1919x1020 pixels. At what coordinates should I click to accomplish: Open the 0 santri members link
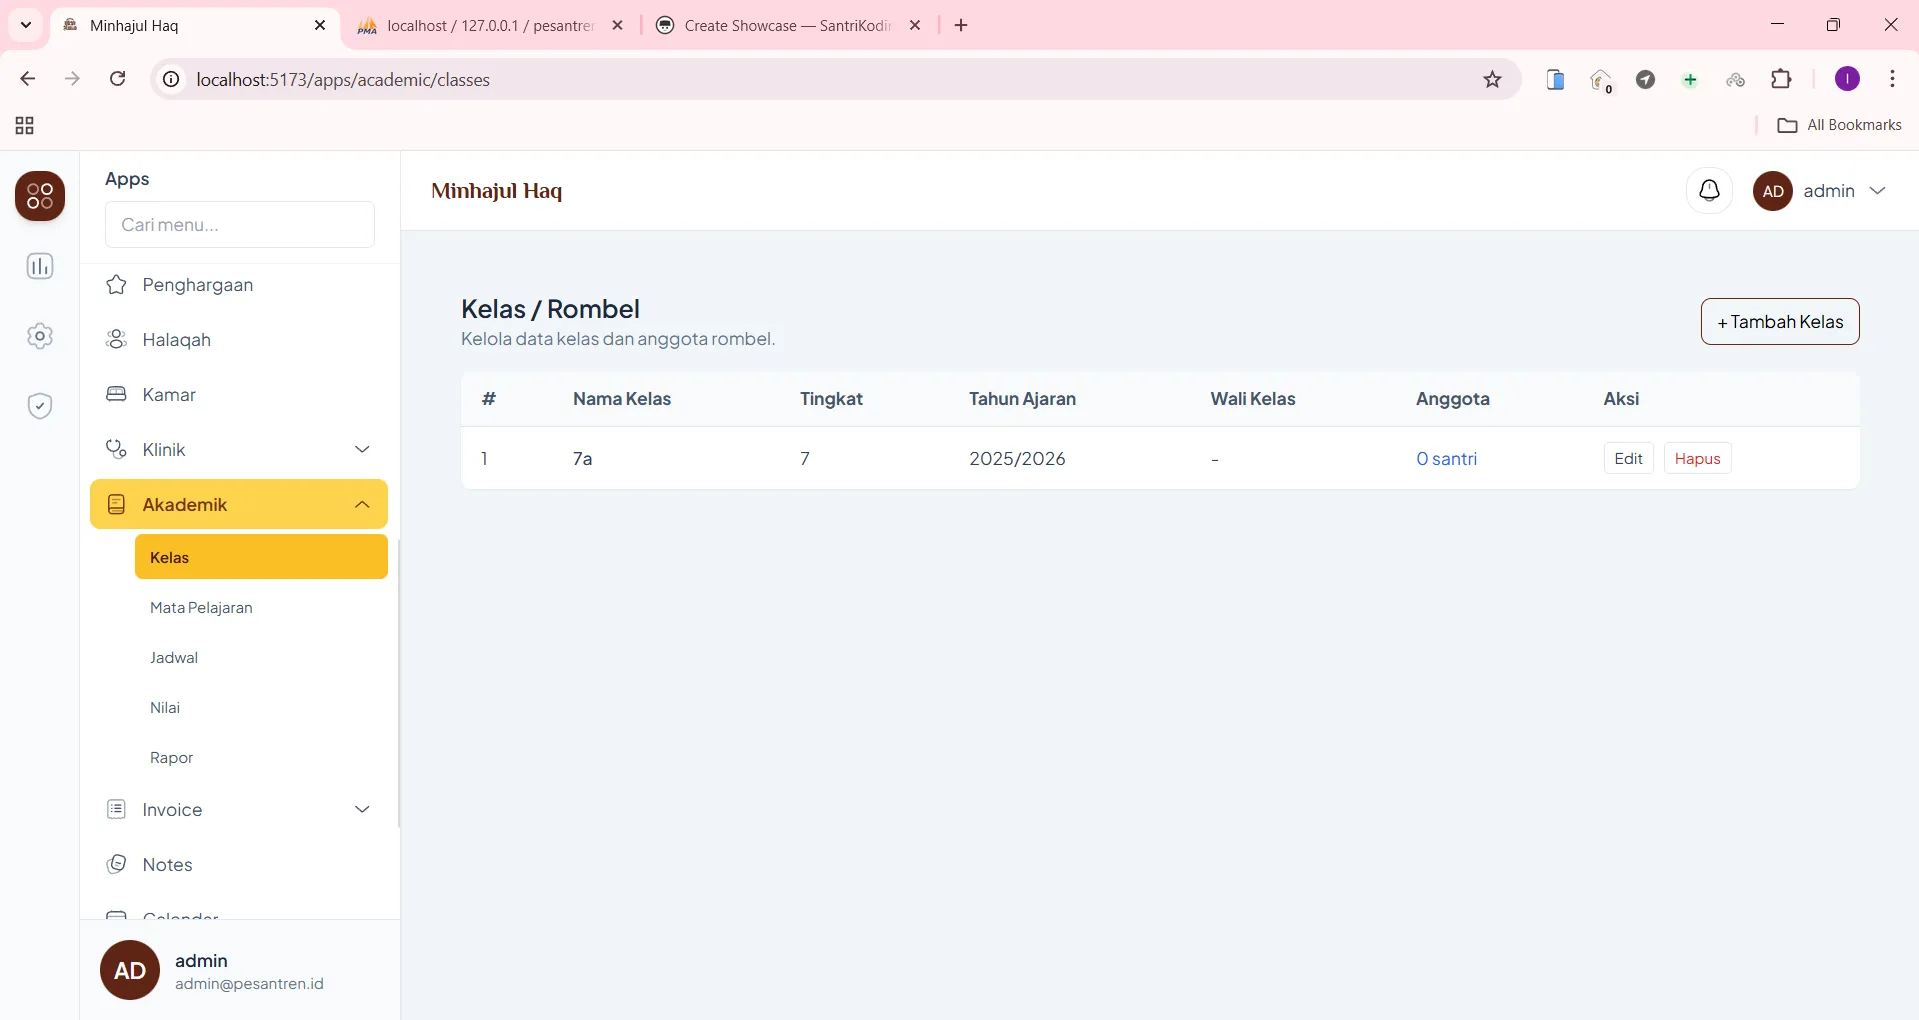tap(1446, 458)
